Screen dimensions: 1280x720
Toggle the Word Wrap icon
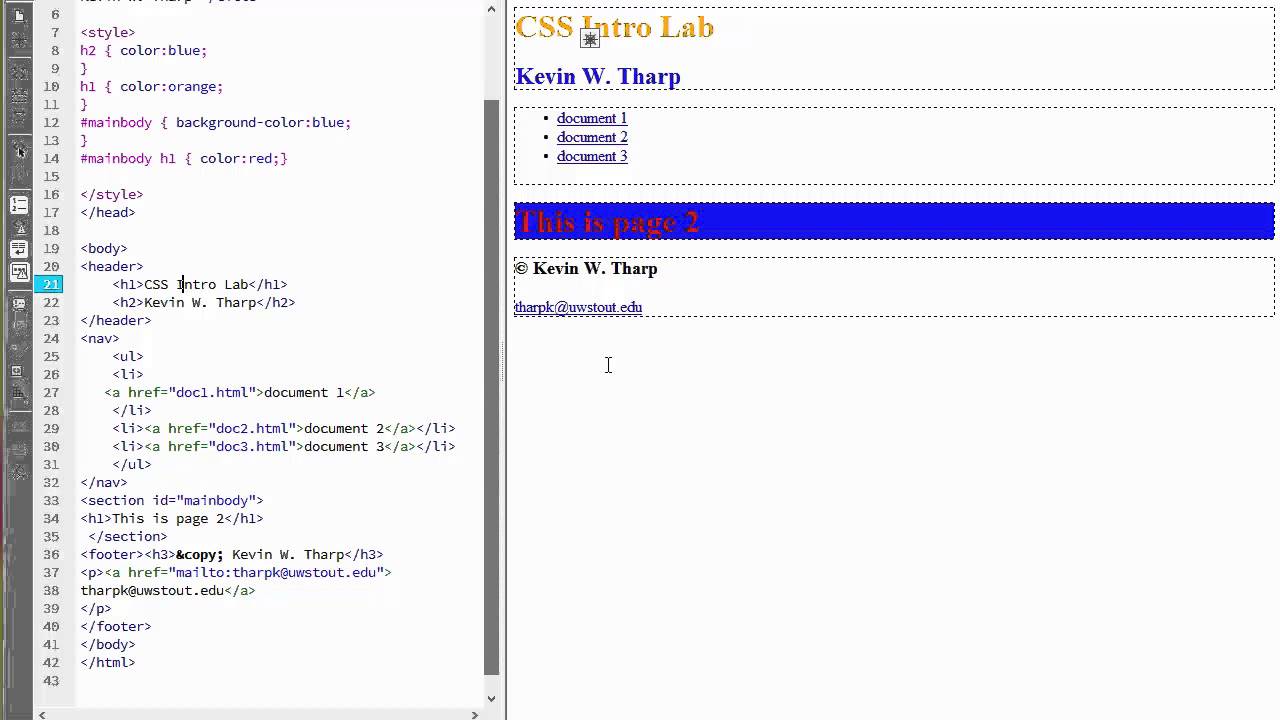click(19, 250)
